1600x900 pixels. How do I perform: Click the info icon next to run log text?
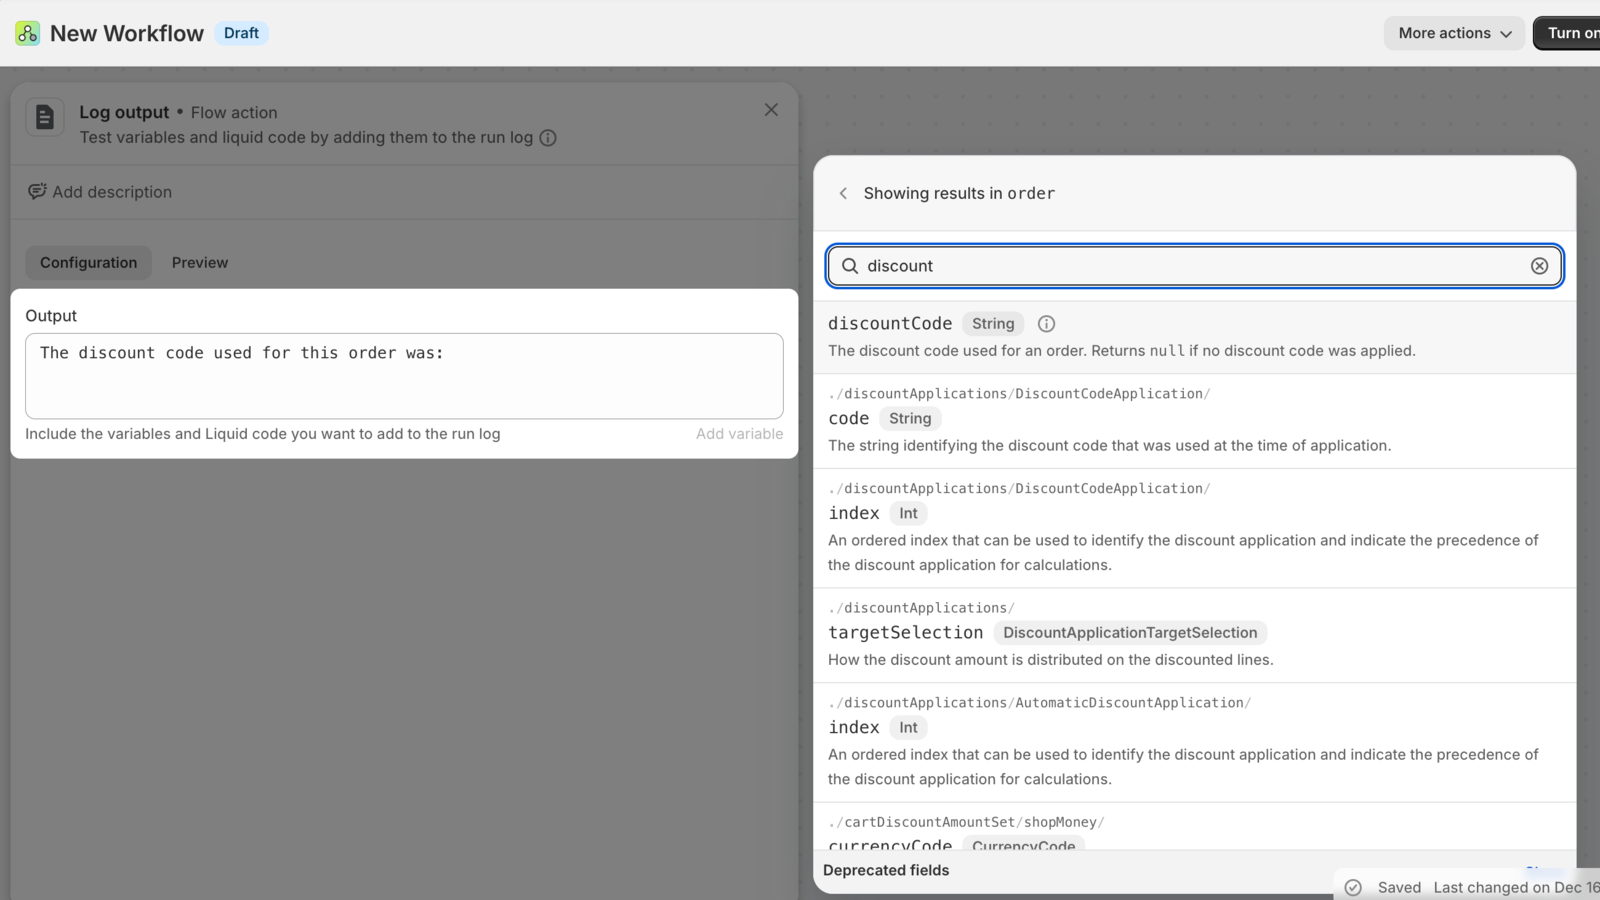click(547, 138)
